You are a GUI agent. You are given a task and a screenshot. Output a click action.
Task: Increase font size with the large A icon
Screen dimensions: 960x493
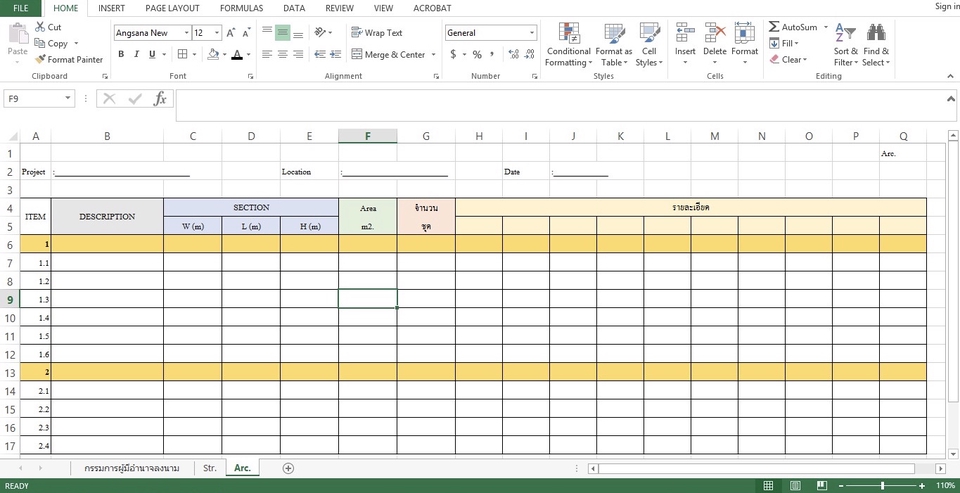(231, 33)
